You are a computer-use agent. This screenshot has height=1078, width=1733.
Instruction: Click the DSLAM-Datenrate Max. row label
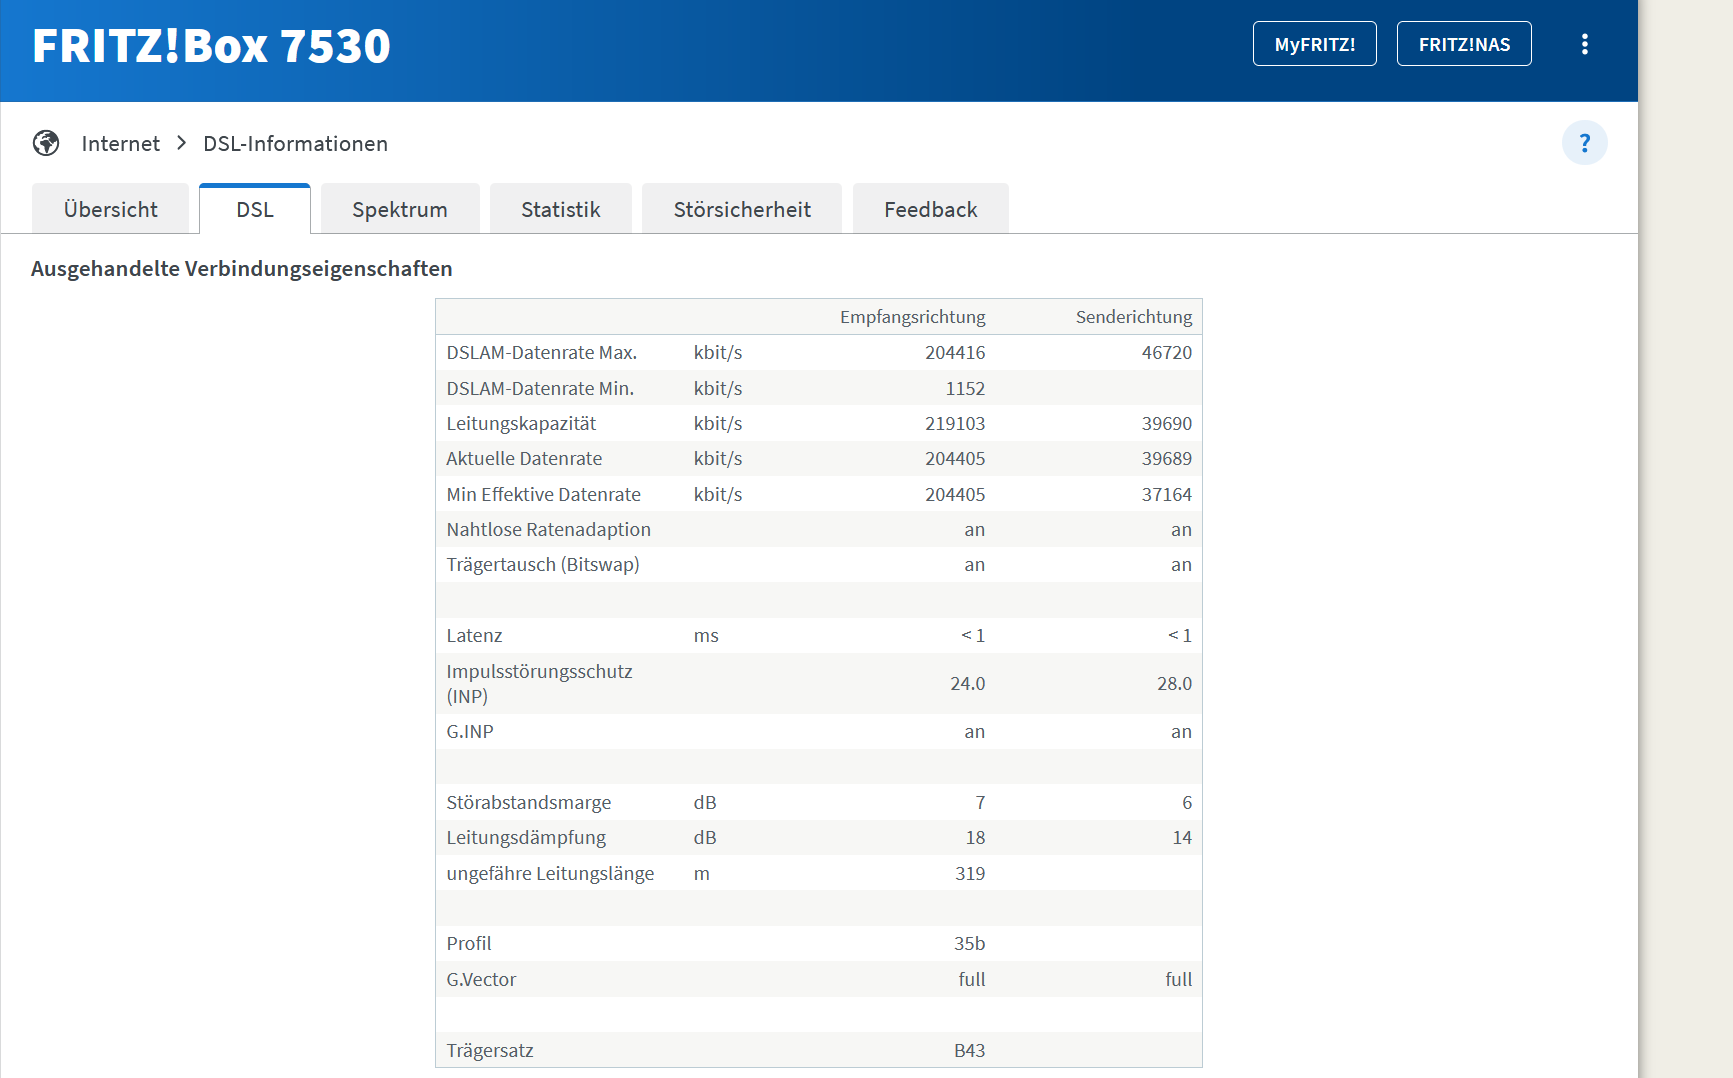(x=542, y=352)
